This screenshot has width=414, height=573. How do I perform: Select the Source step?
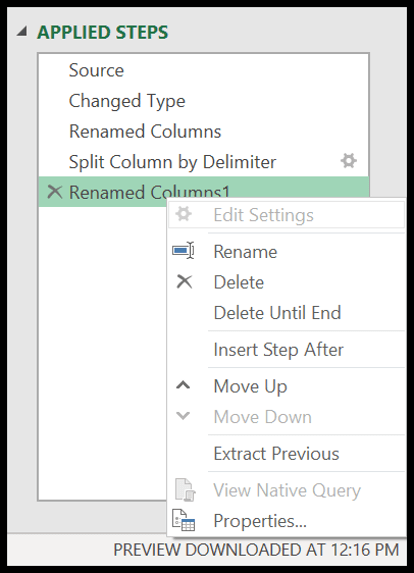[x=204, y=70]
